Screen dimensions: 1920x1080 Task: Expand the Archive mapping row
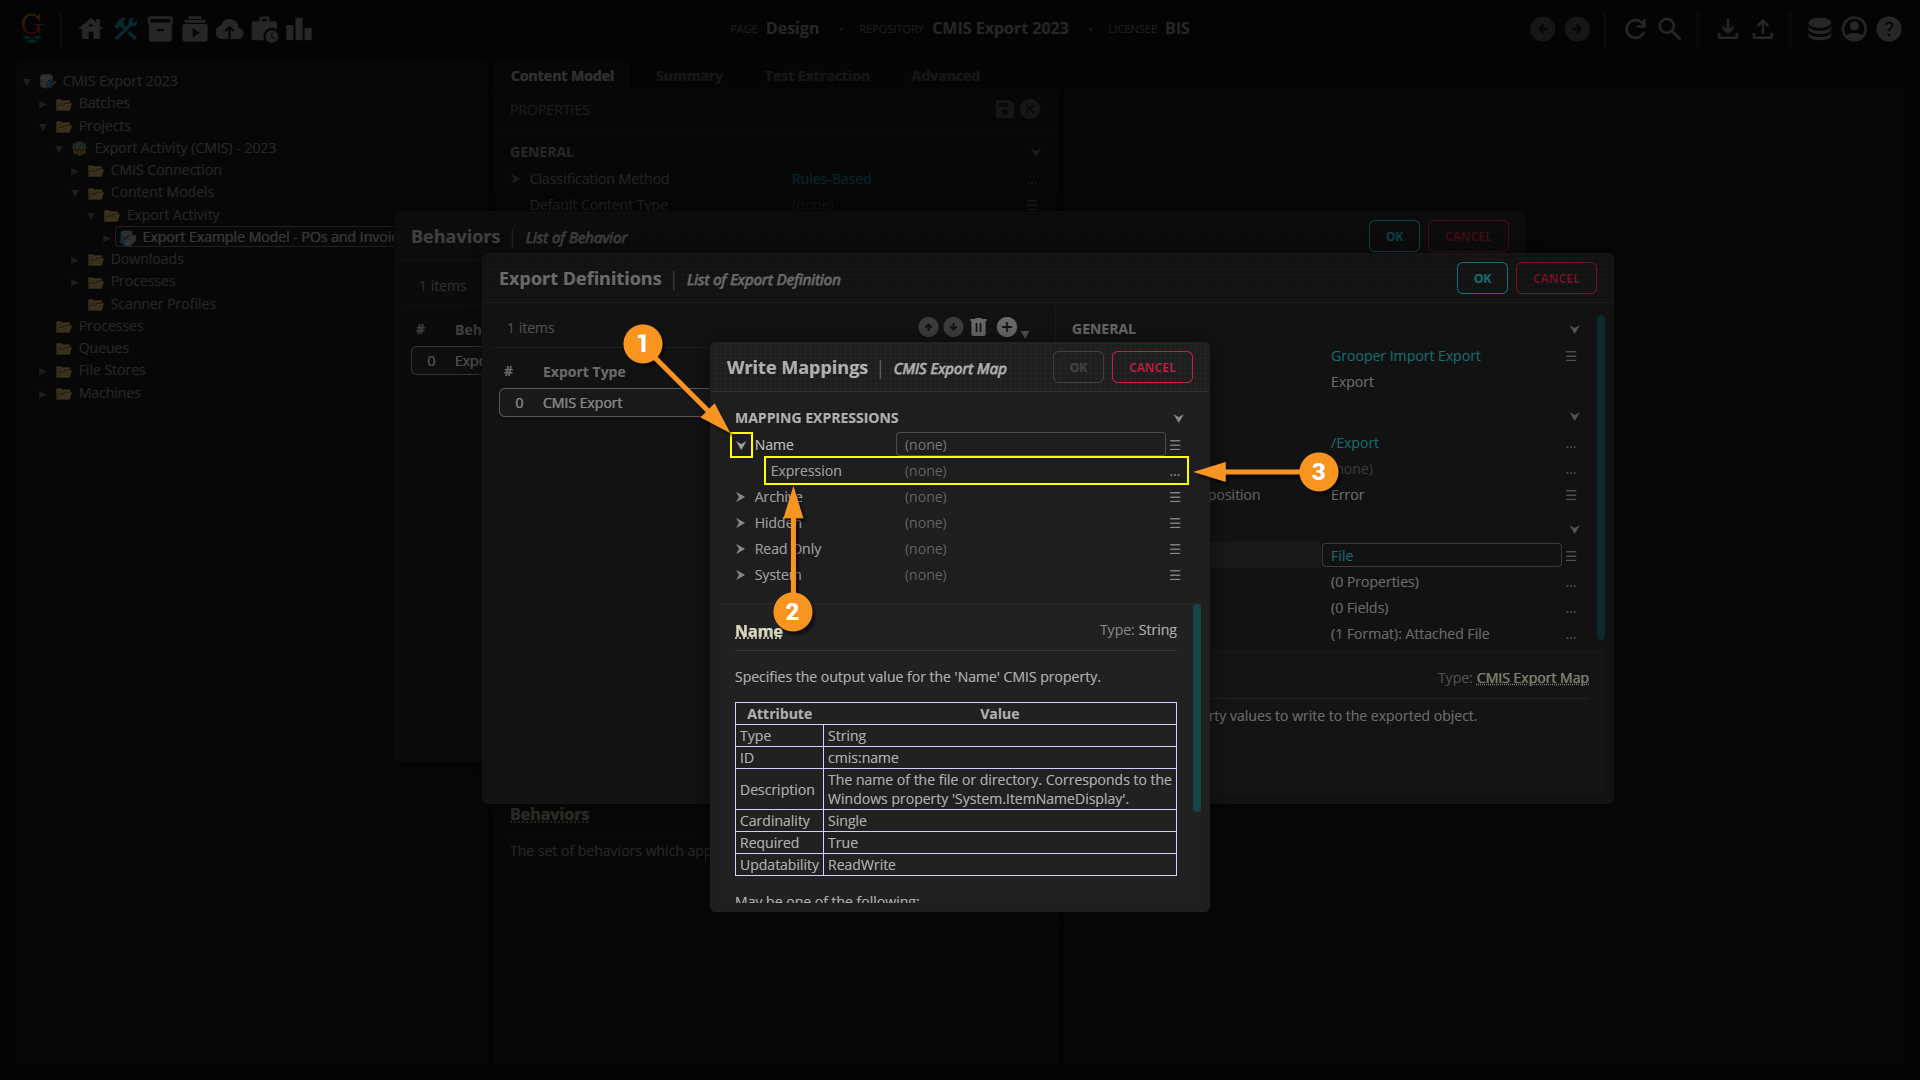[x=741, y=497]
